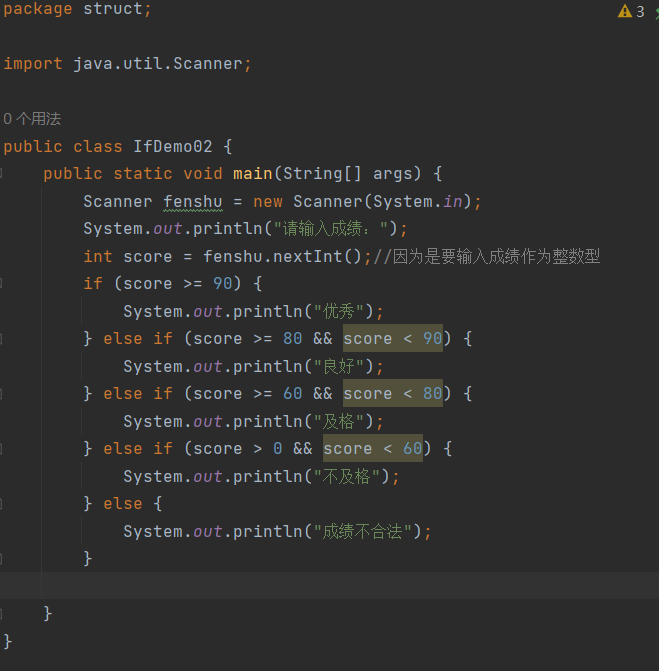Click the comment '//因为是要输入成绩作为整数型'
This screenshot has width=659, height=671.
[487, 256]
